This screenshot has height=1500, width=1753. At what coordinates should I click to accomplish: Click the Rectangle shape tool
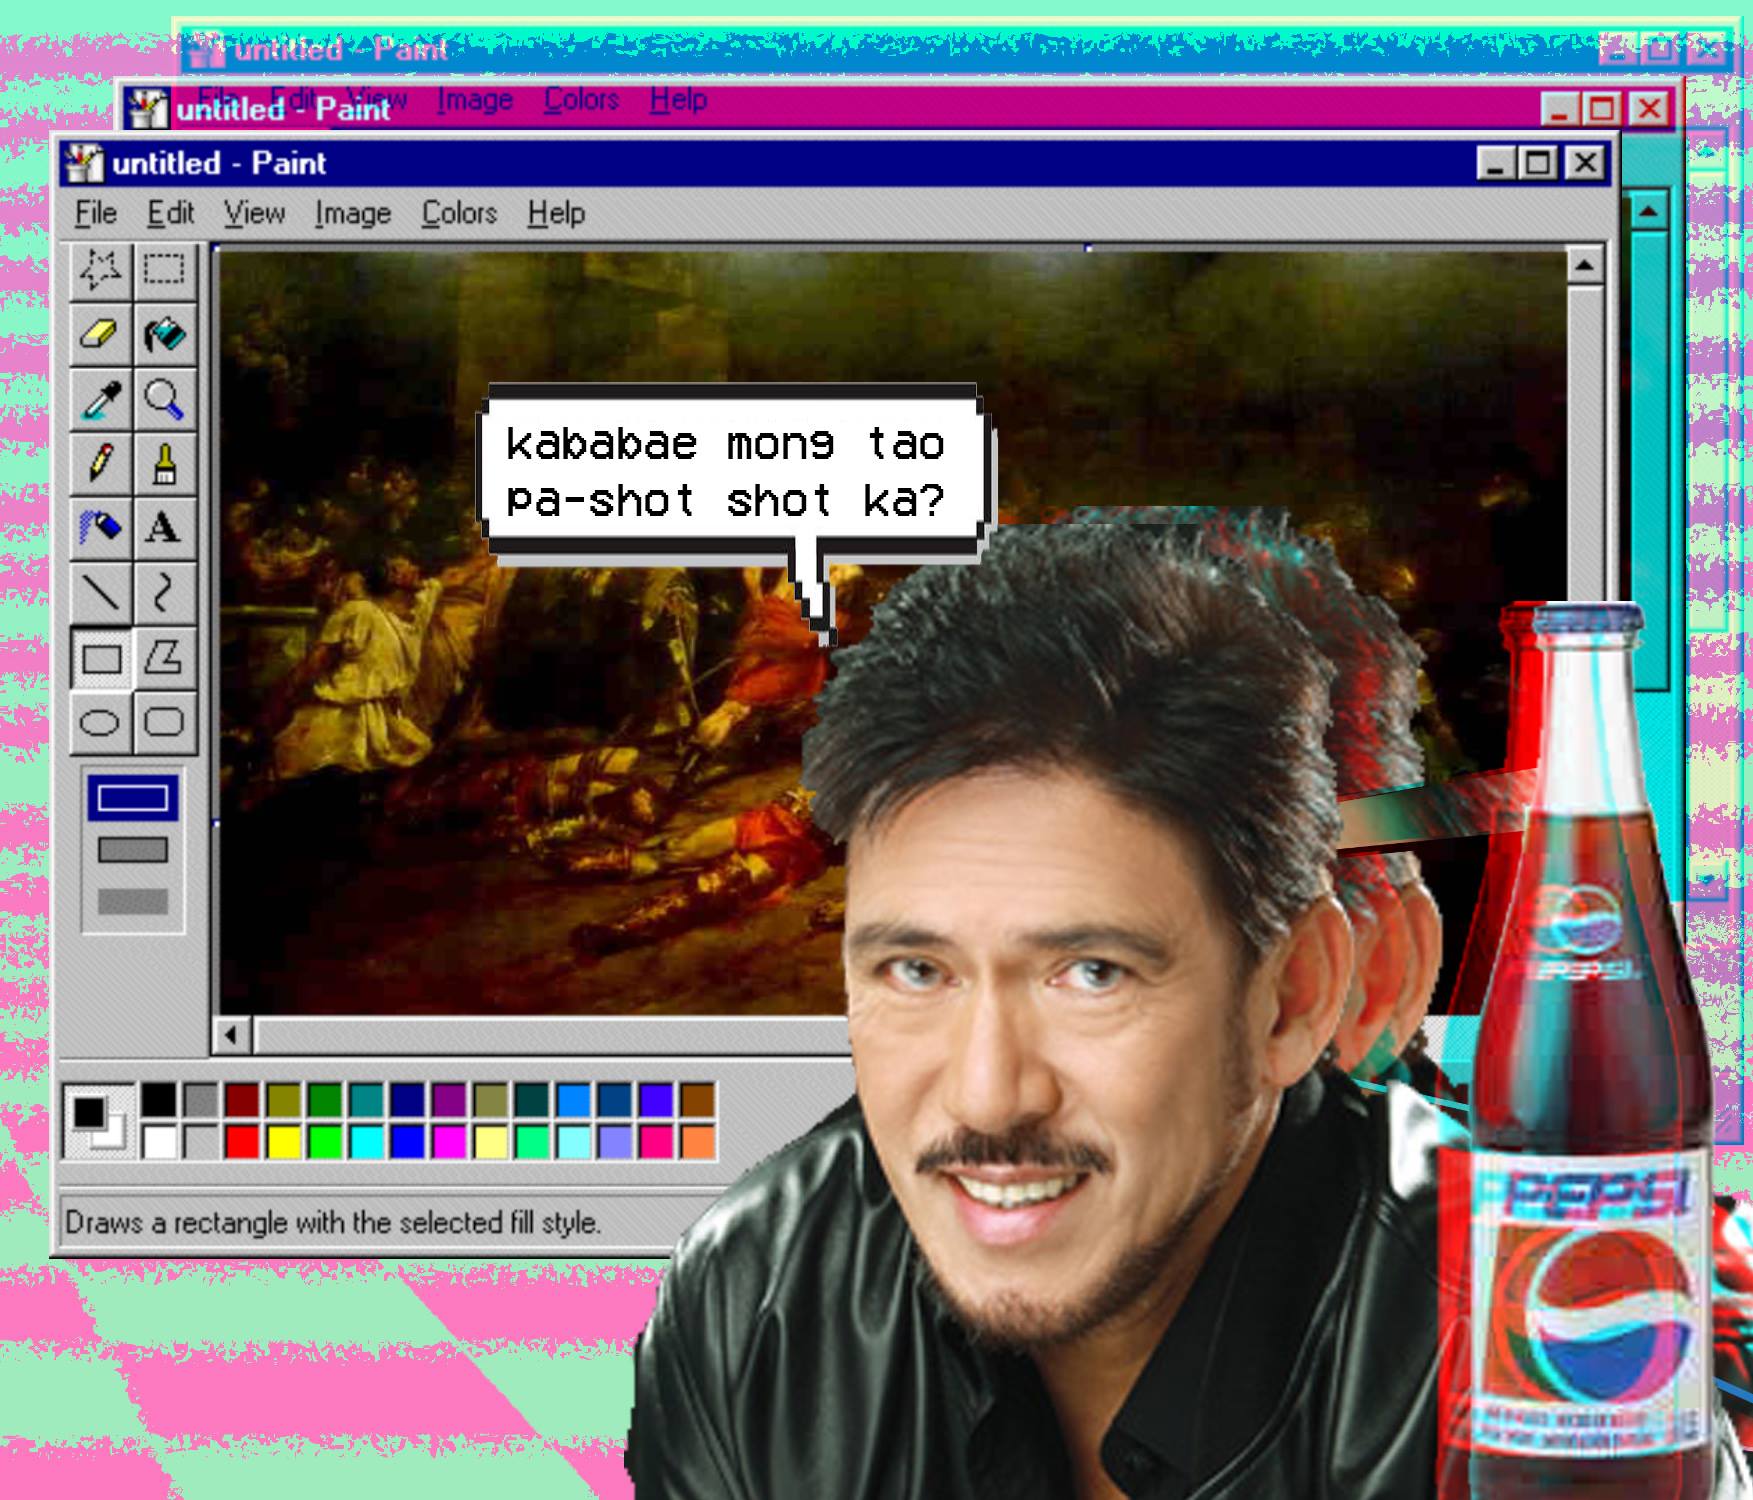pyautogui.click(x=100, y=658)
